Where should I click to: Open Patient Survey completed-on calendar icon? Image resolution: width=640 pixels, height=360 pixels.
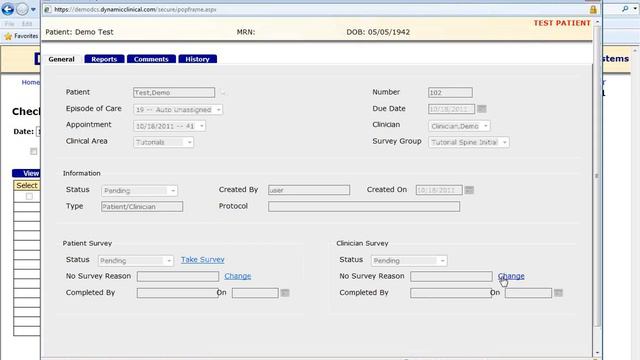pos(285,293)
